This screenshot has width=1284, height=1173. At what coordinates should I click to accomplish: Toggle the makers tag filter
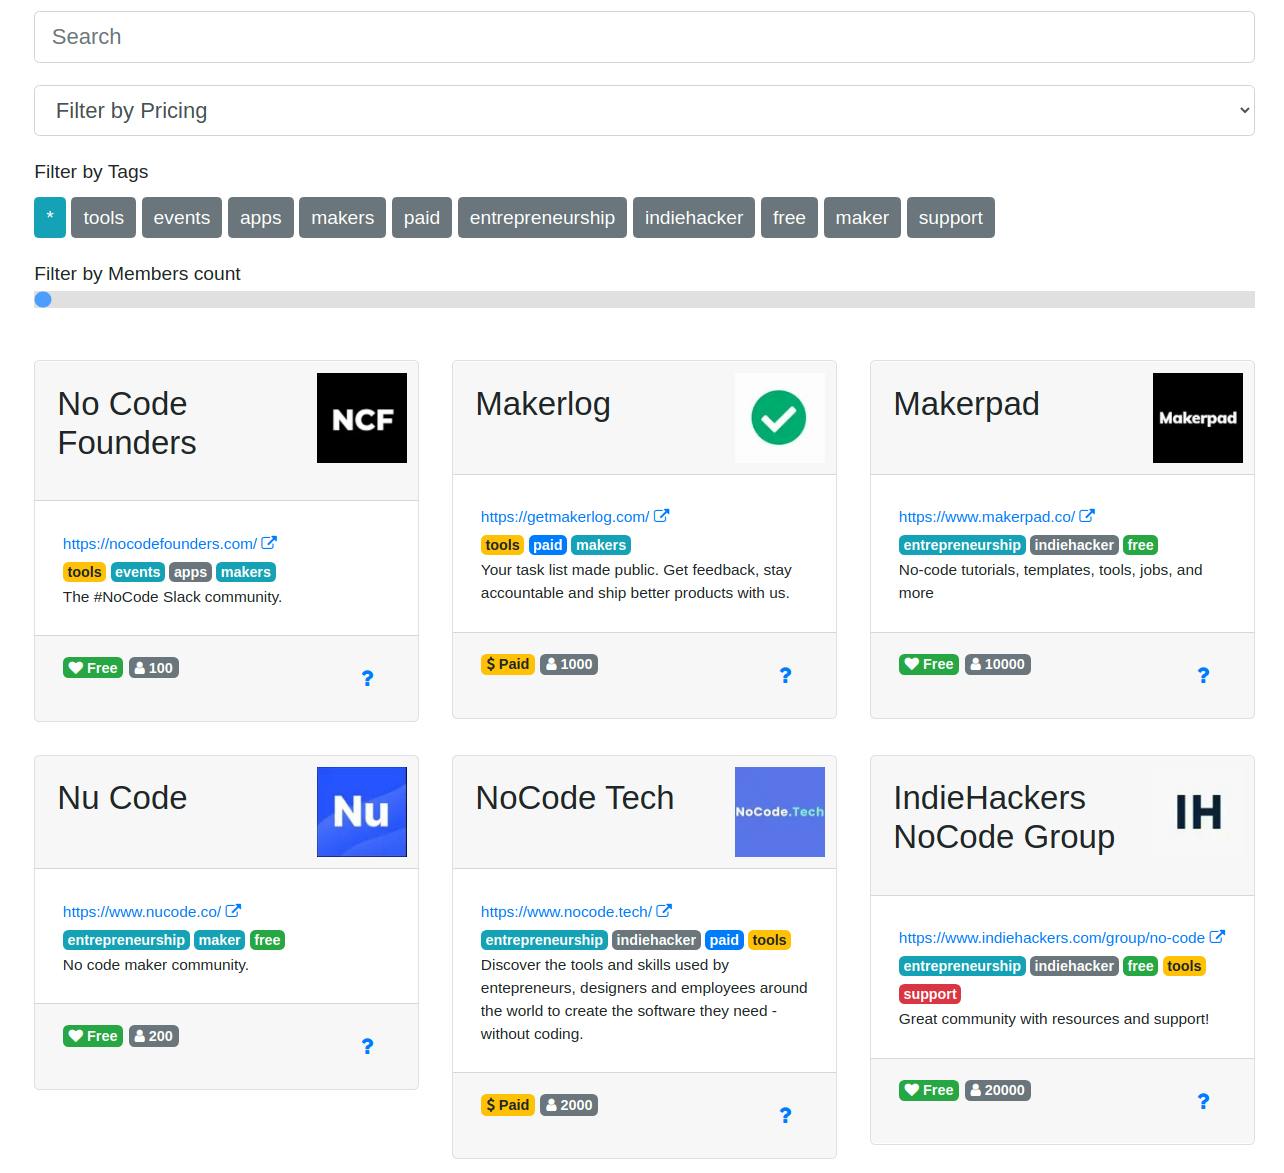pyautogui.click(x=343, y=218)
